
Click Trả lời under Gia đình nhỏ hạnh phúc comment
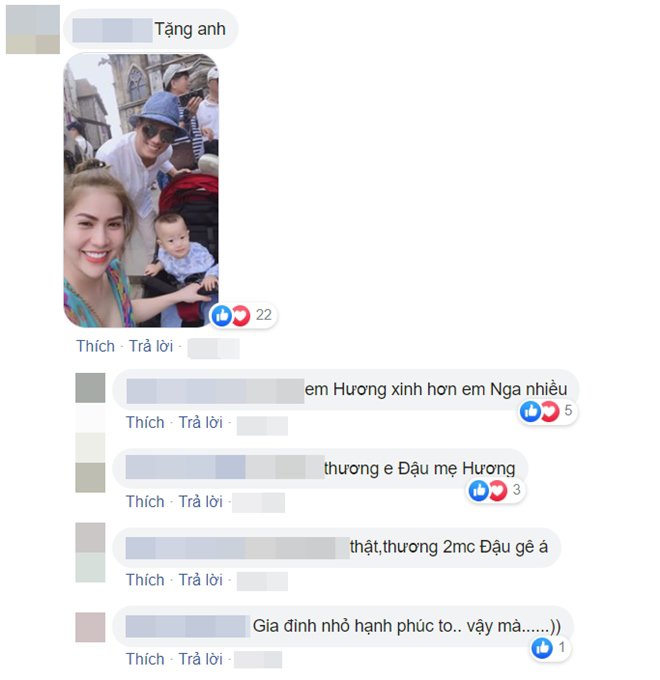pyautogui.click(x=201, y=659)
